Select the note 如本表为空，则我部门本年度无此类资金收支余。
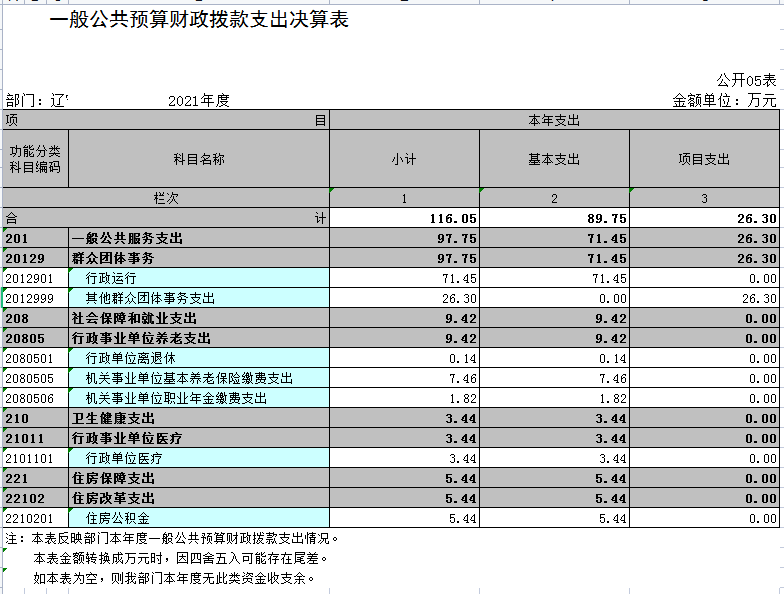This screenshot has width=784, height=594. coord(174,578)
